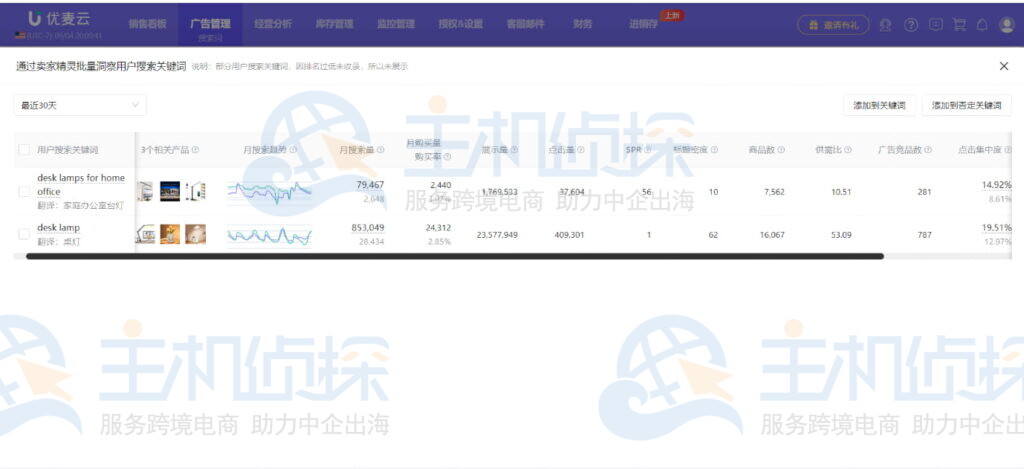The image size is (1024, 469).
Task: Click the click concentration value 19.51%
Action: (x=997, y=227)
